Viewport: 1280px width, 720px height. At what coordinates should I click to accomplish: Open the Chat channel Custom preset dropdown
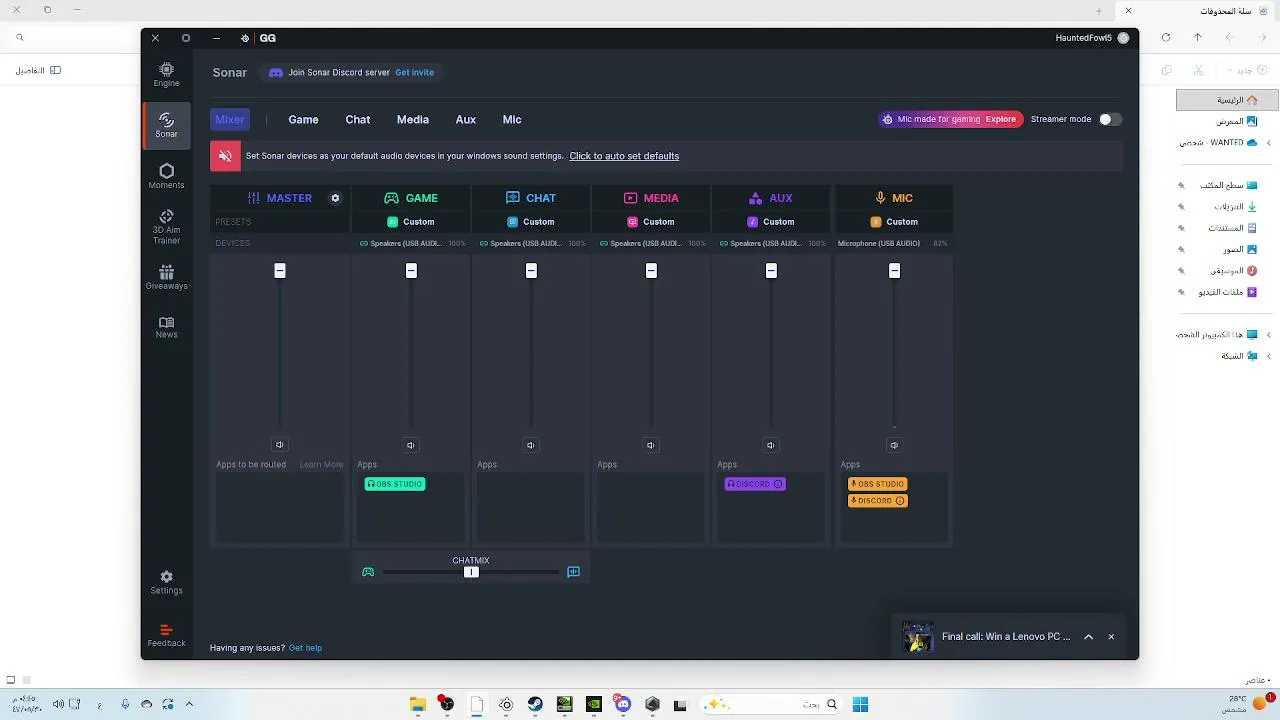pyautogui.click(x=531, y=222)
